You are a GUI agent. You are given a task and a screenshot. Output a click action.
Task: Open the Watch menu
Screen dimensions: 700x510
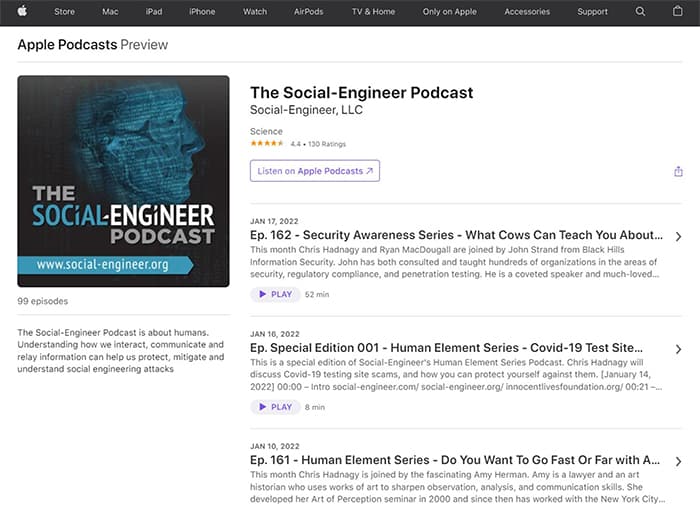[255, 12]
